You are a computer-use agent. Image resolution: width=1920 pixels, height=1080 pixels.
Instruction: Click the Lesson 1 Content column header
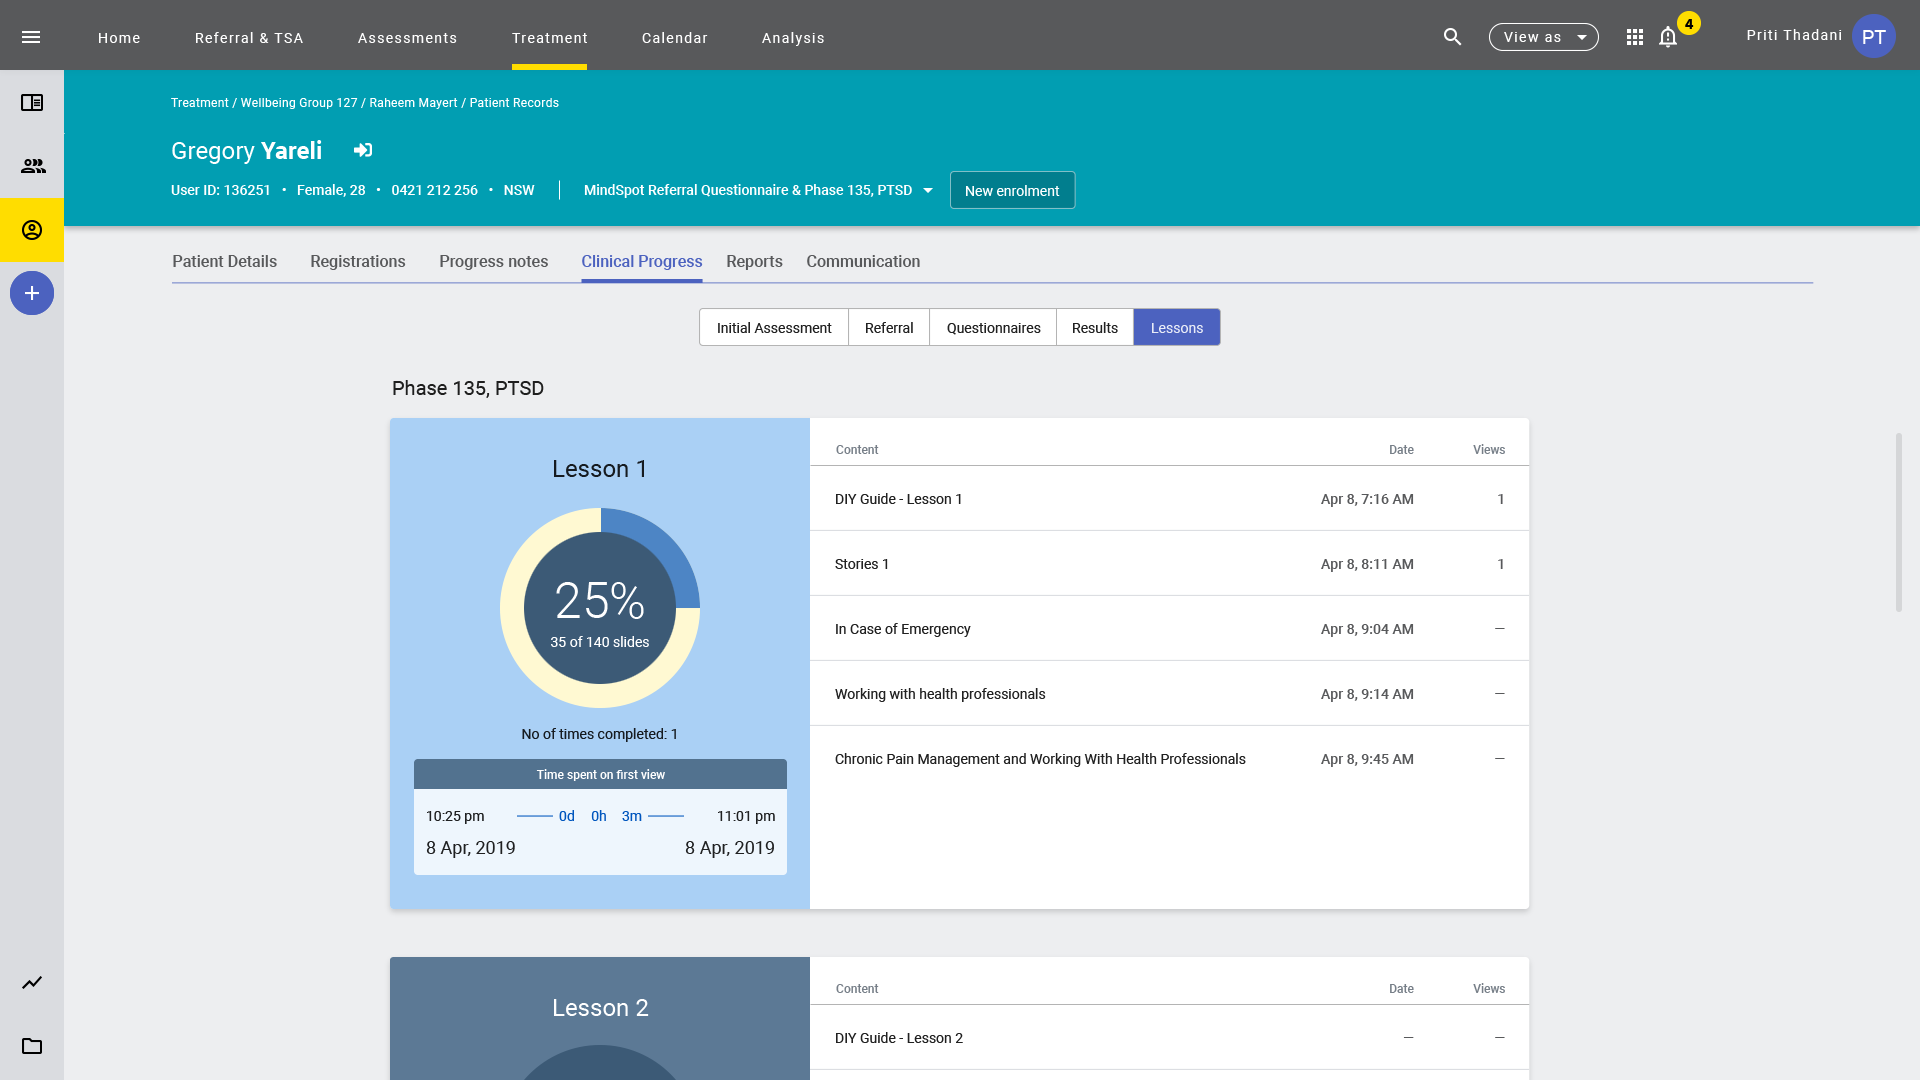click(857, 450)
